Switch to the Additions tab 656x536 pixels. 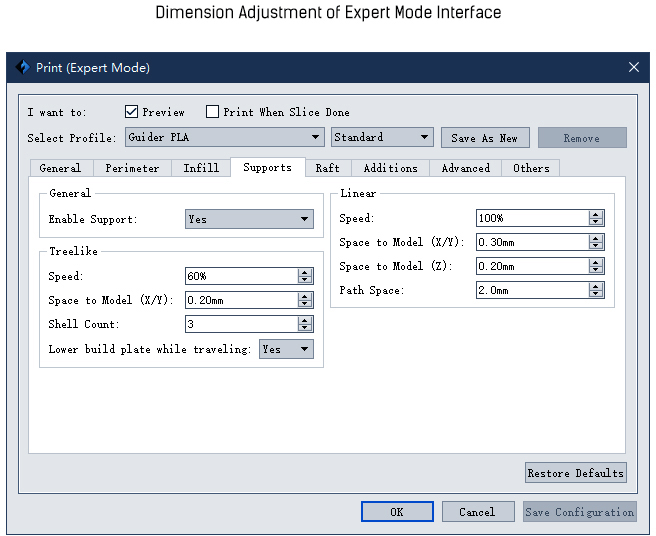390,168
